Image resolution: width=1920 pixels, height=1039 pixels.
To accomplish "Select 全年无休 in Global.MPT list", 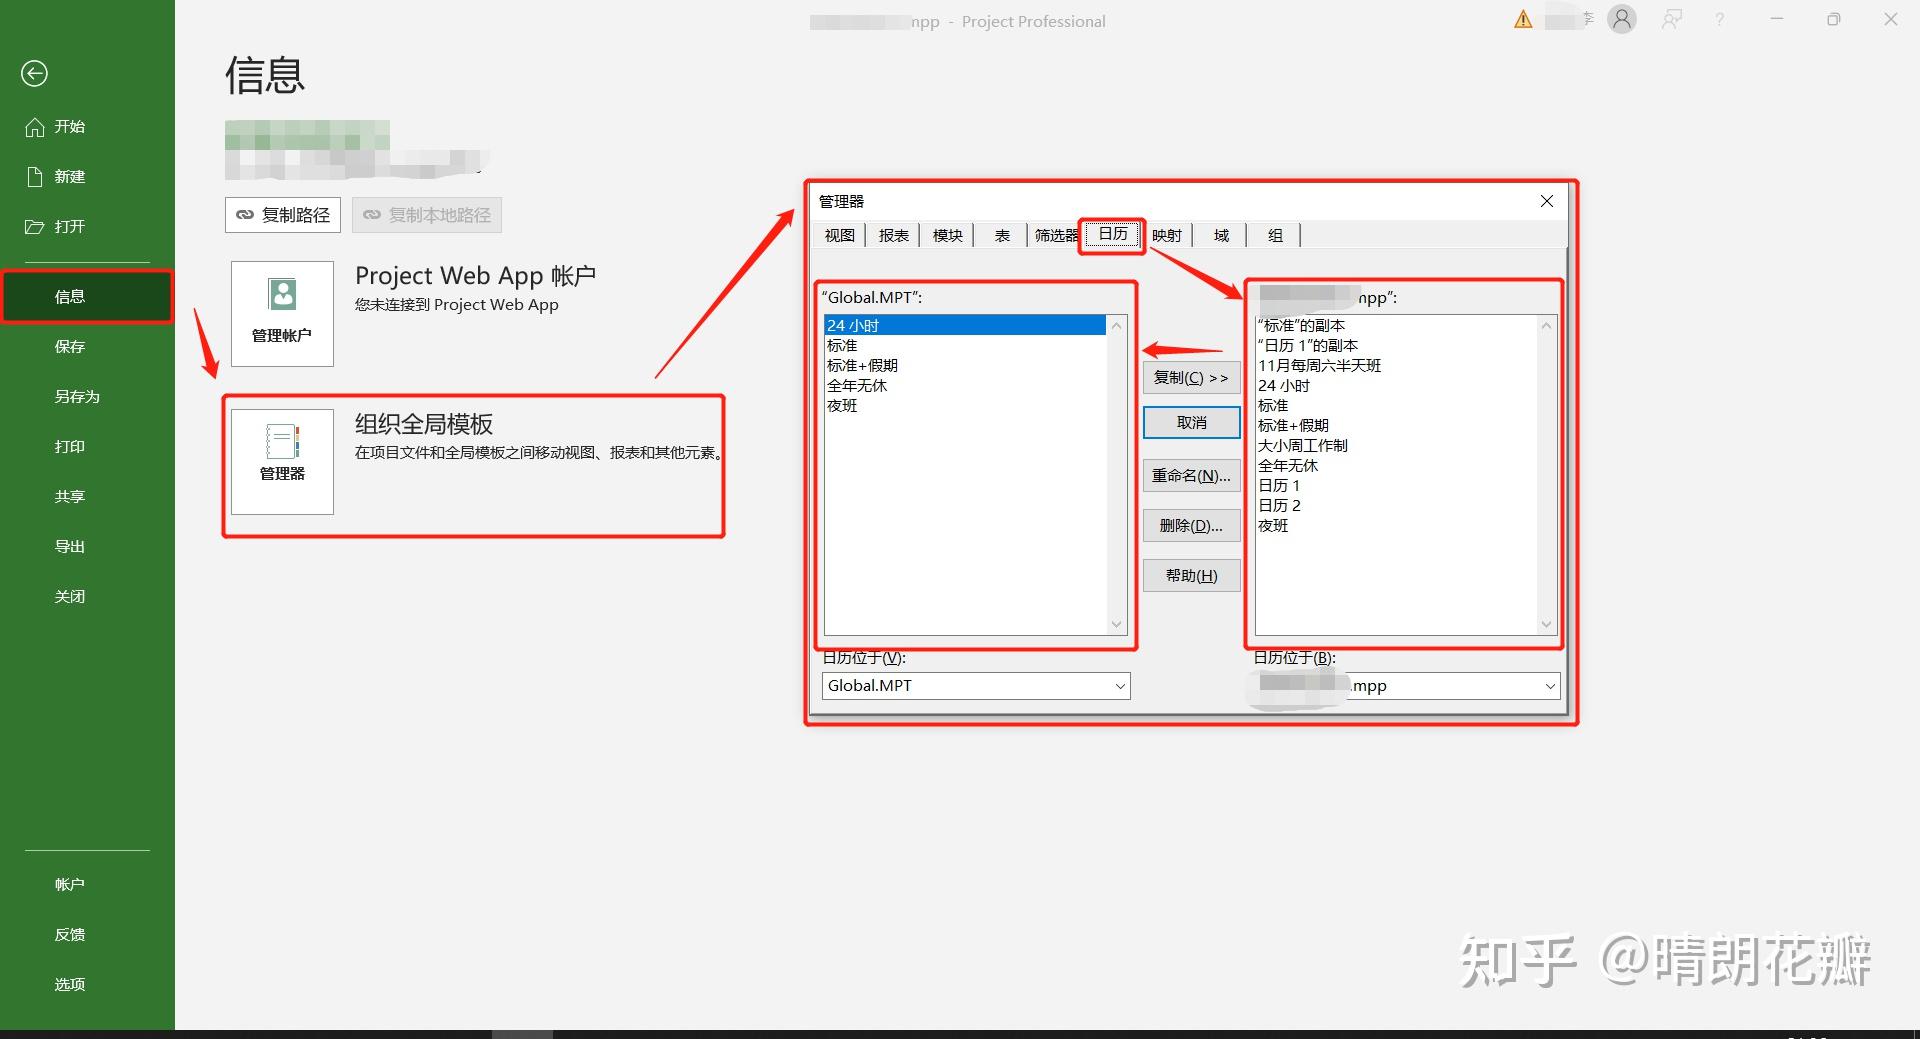I will pos(965,386).
